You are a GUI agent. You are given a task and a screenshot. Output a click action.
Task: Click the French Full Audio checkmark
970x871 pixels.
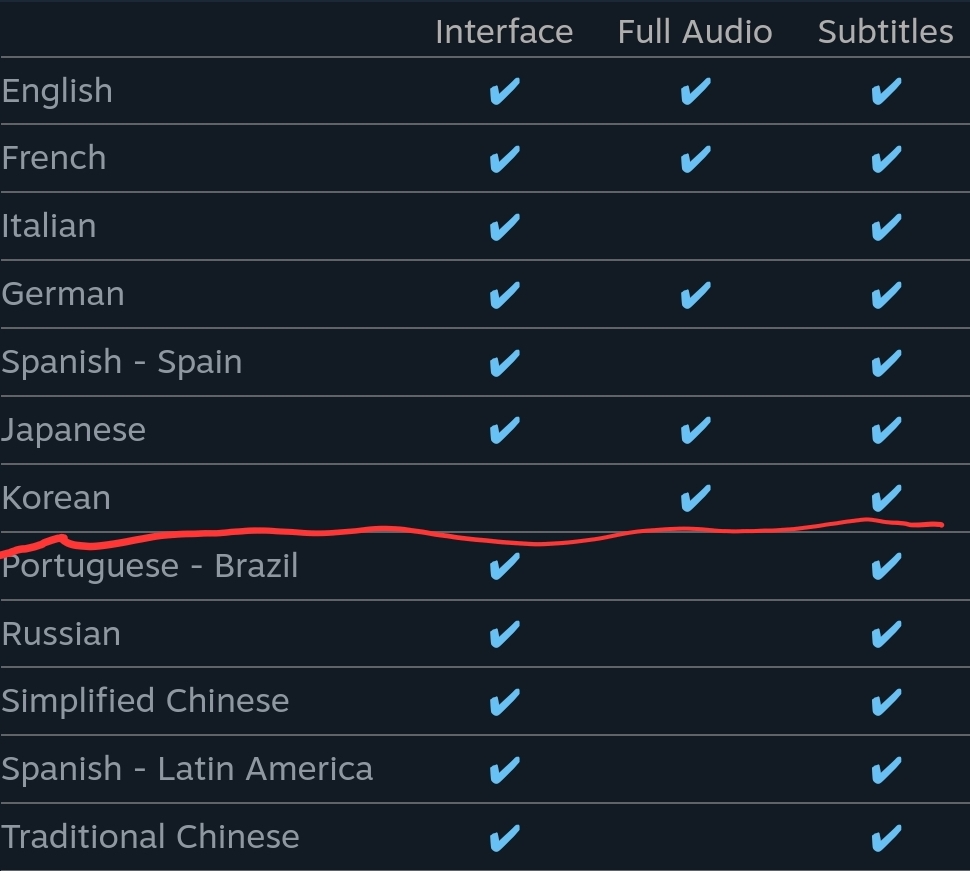pos(695,159)
